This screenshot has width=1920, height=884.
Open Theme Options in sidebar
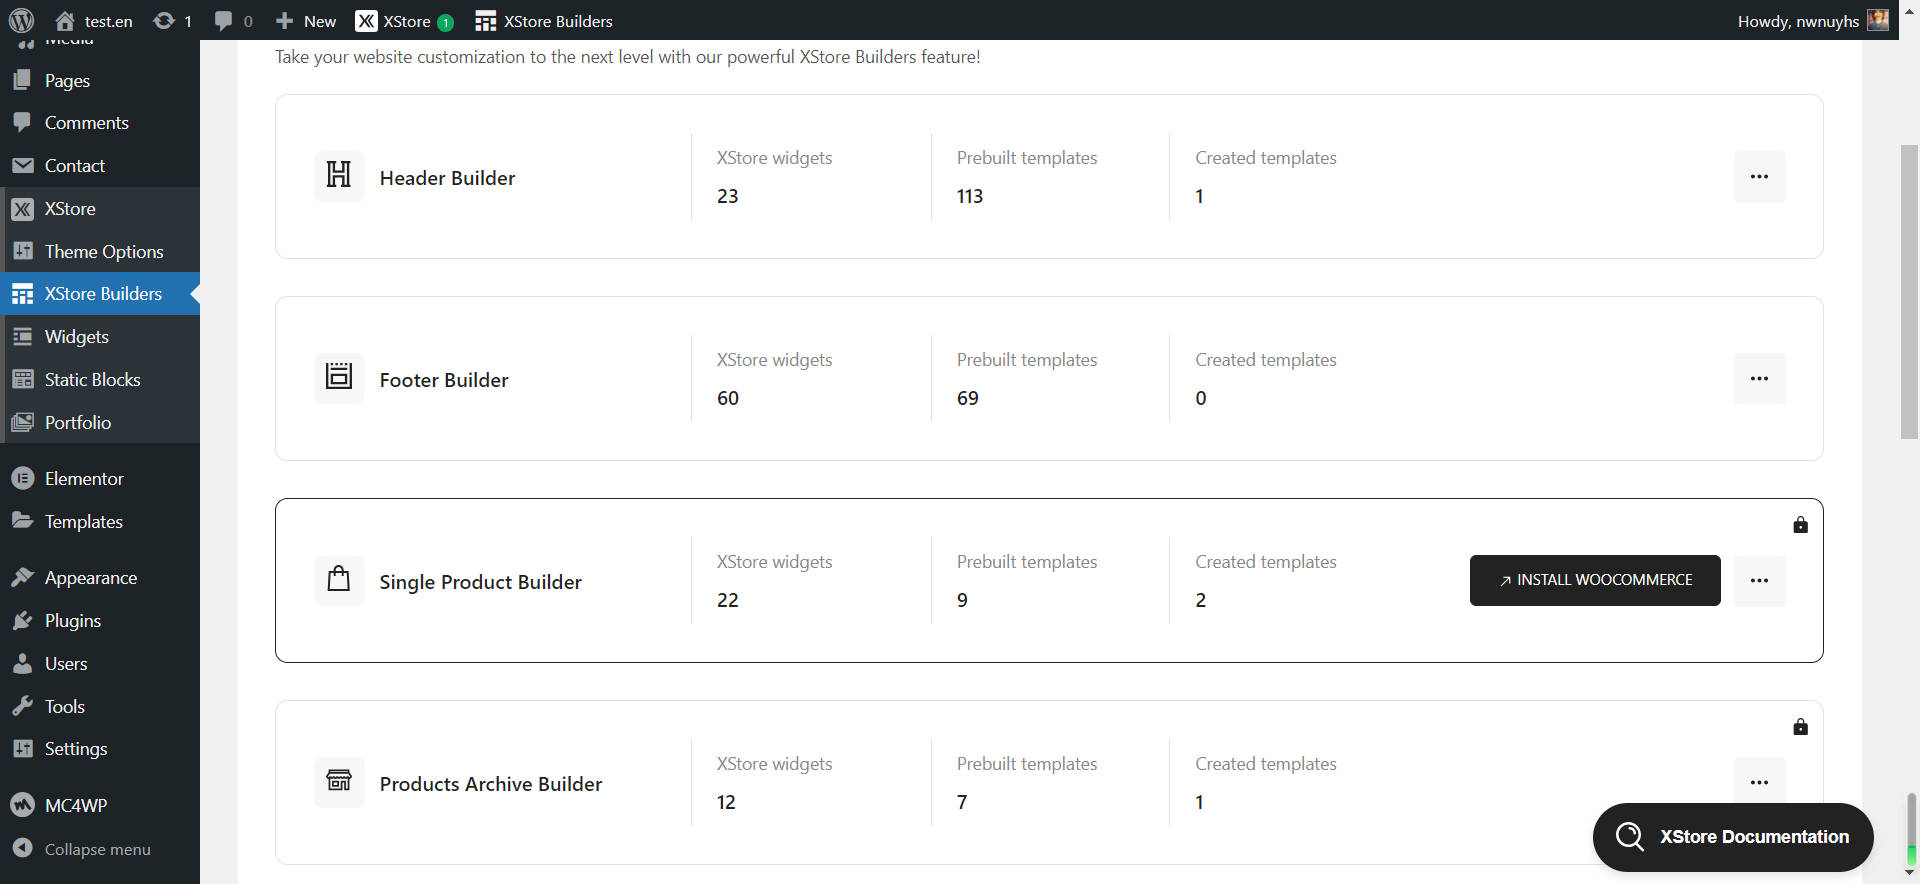pyautogui.click(x=100, y=252)
